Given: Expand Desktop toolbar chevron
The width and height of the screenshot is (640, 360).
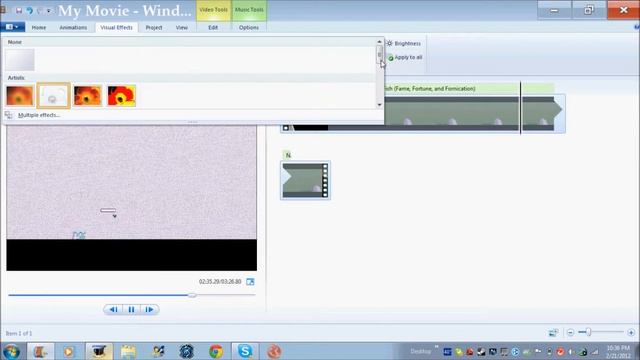Looking at the screenshot, I should point(436,347).
